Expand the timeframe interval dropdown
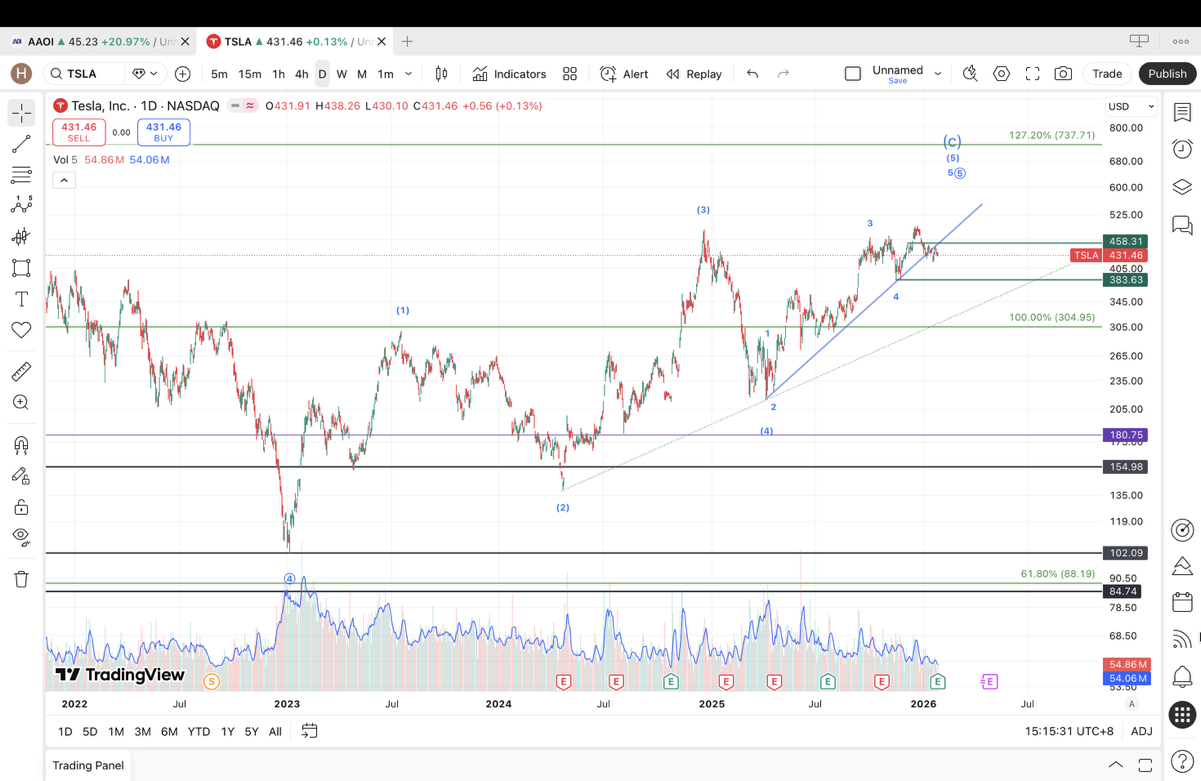The image size is (1201, 781). (408, 74)
